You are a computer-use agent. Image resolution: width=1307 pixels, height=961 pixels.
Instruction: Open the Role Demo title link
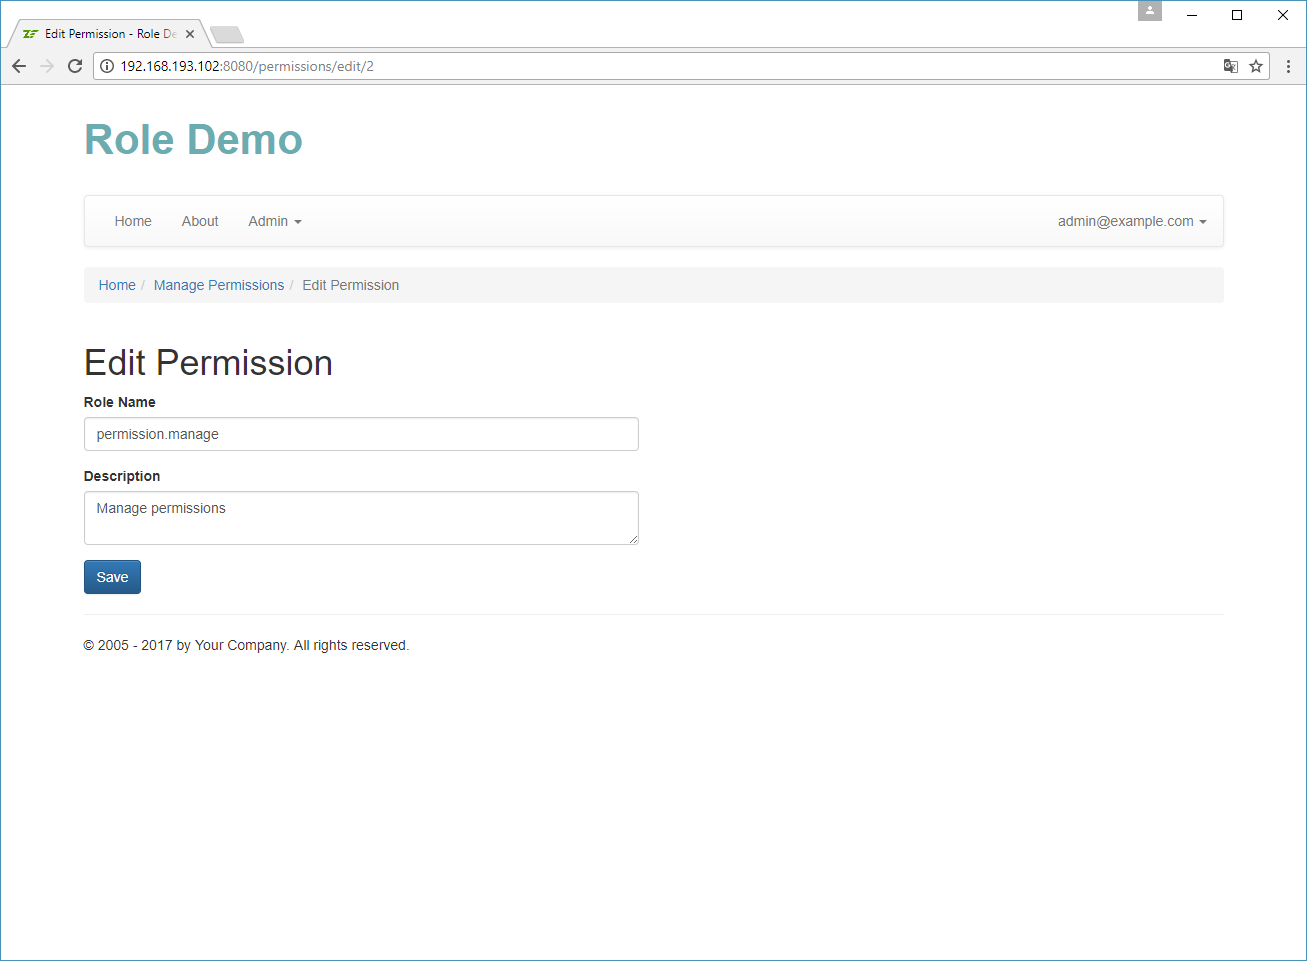tap(193, 140)
